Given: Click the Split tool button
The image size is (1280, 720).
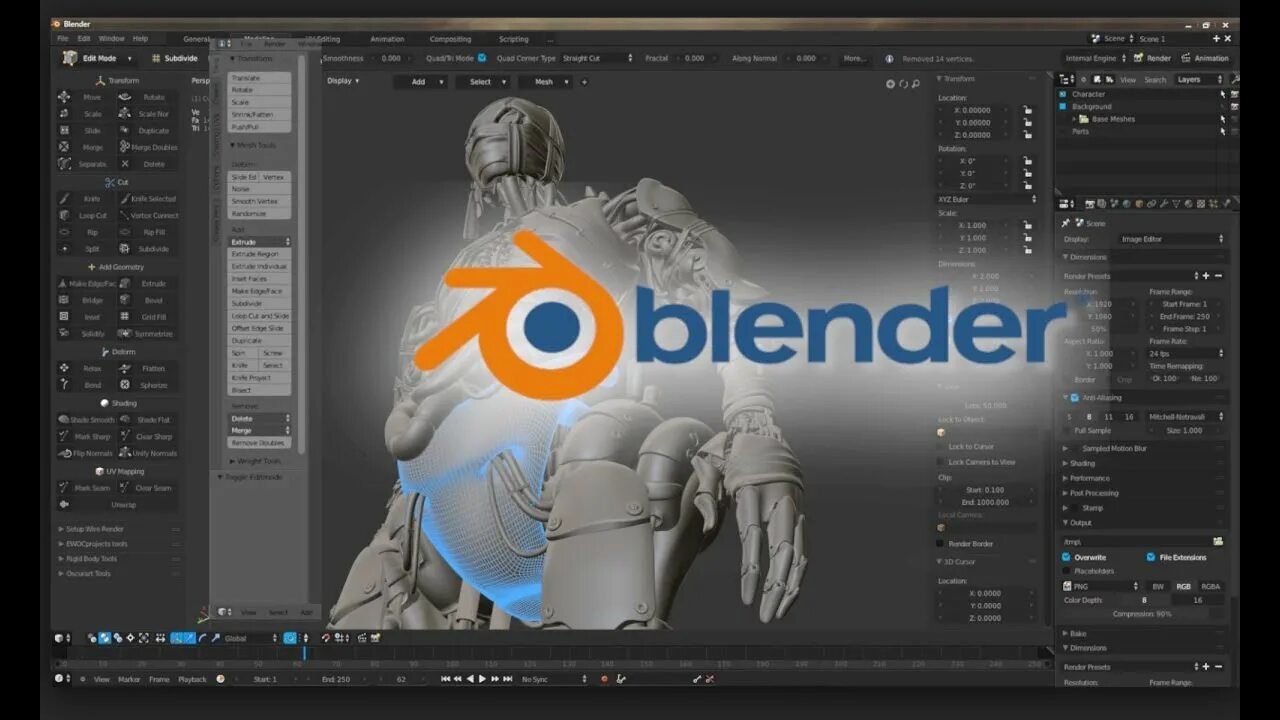Looking at the screenshot, I should click(86, 248).
